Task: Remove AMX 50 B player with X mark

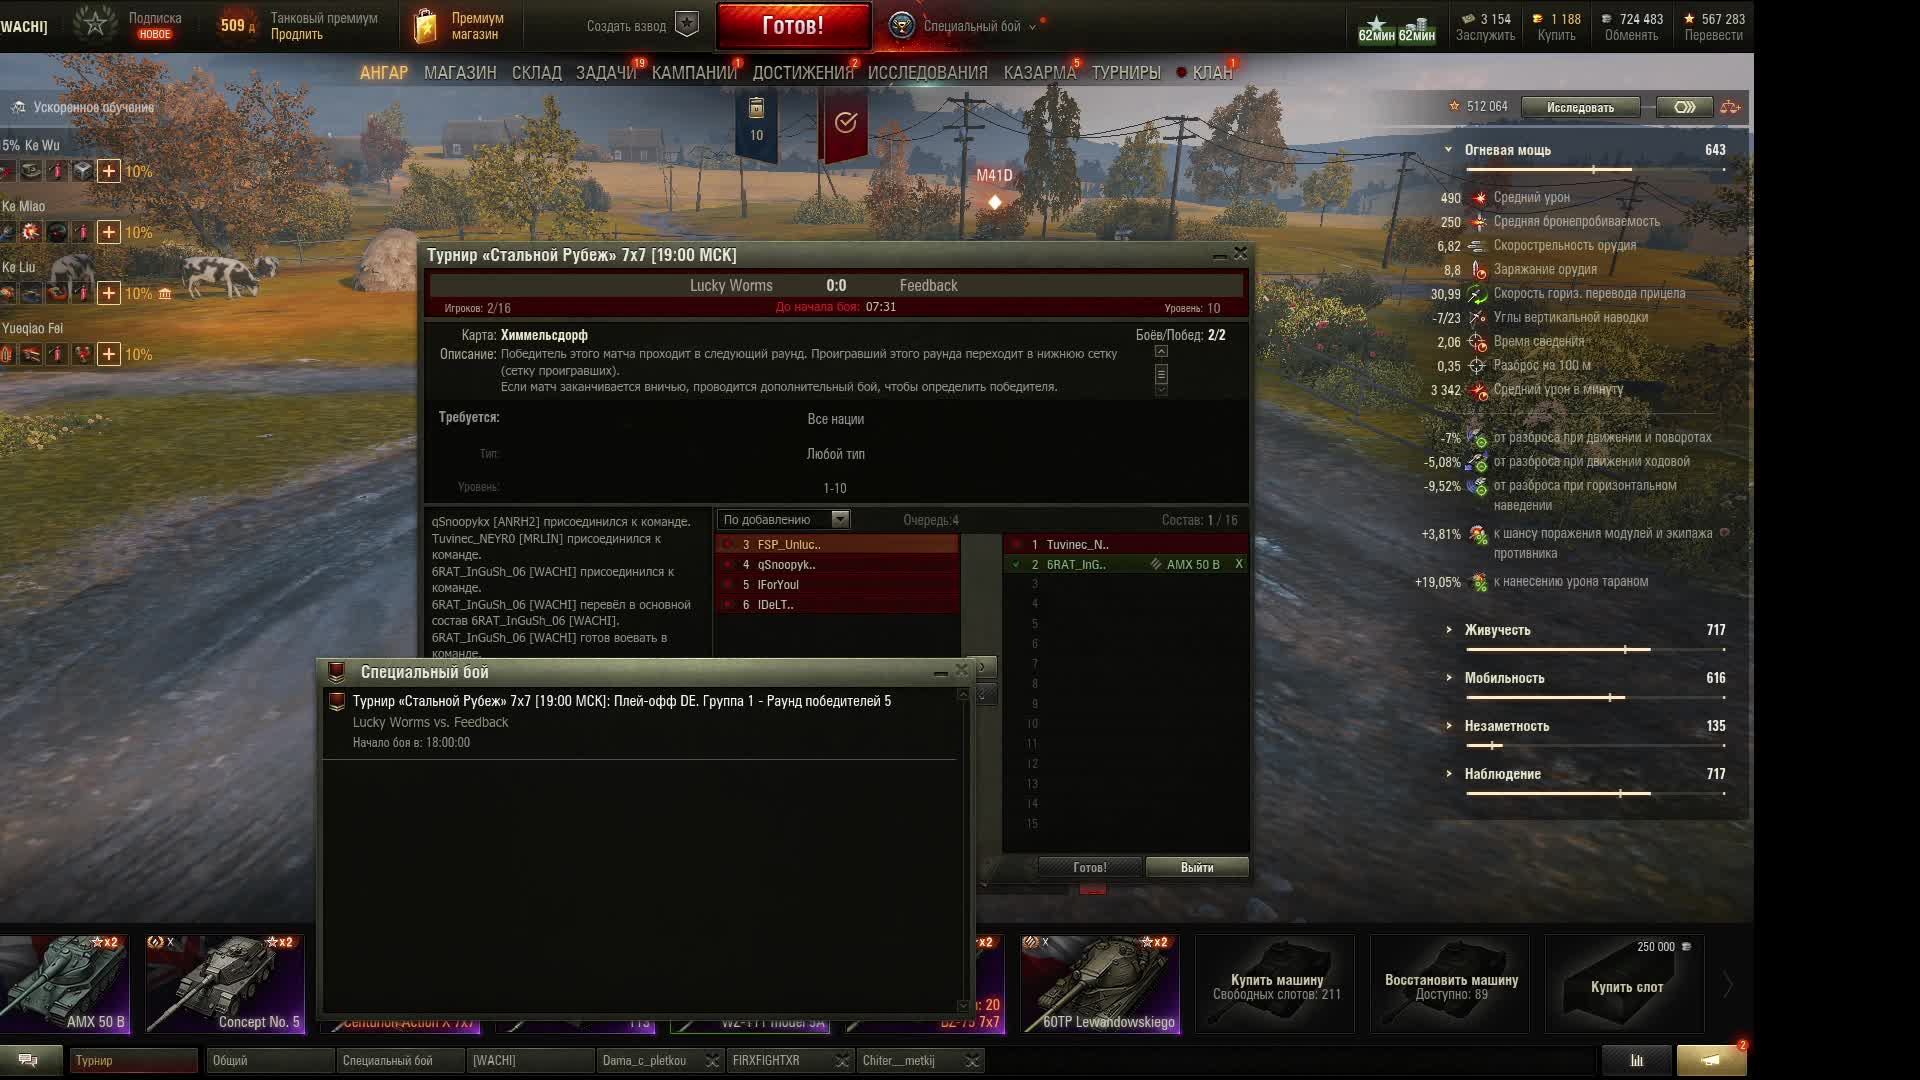Action: pyautogui.click(x=1239, y=564)
